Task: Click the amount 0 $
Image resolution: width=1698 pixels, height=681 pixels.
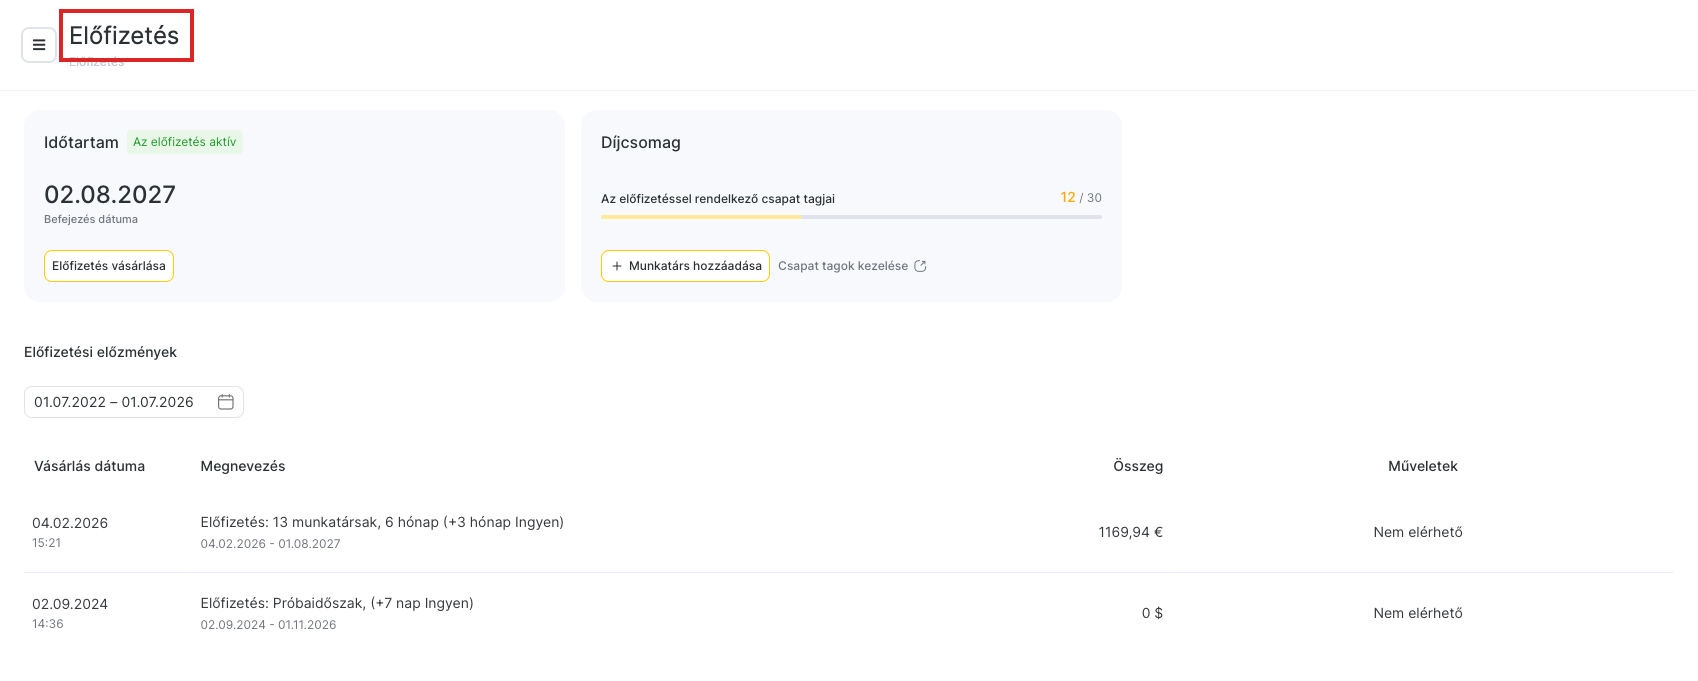Action: (1152, 613)
